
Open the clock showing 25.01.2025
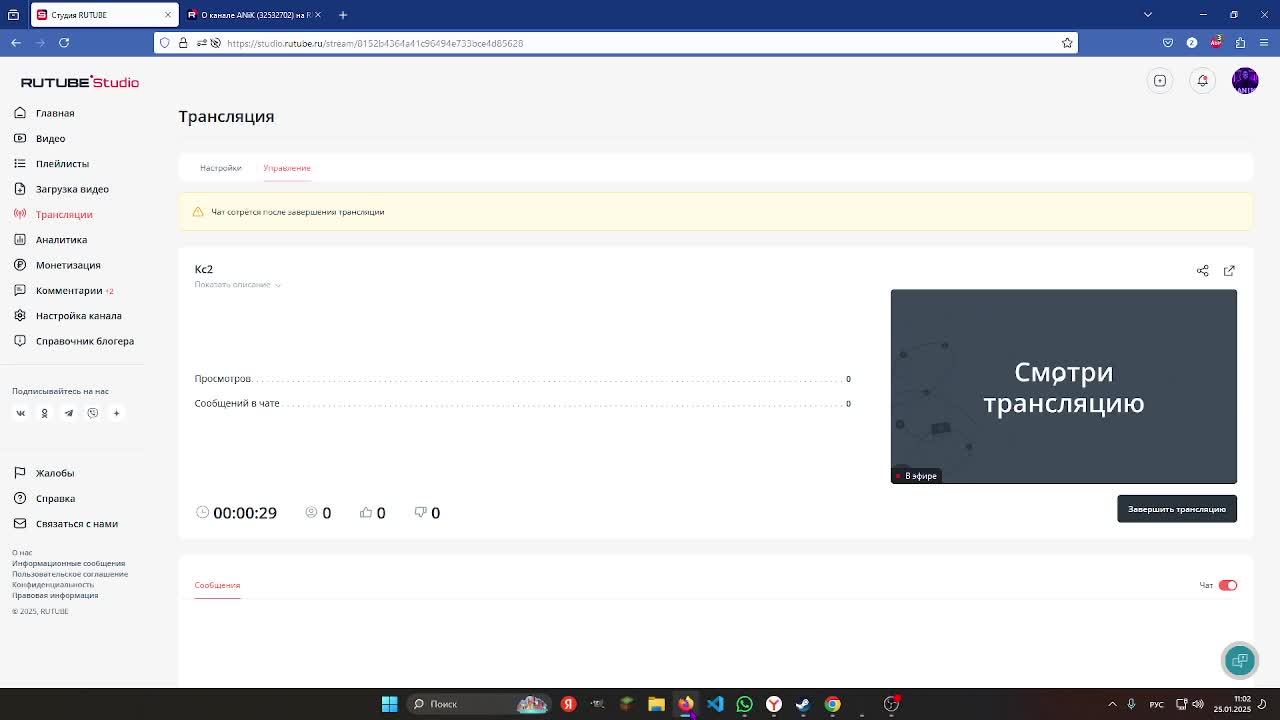(1233, 704)
